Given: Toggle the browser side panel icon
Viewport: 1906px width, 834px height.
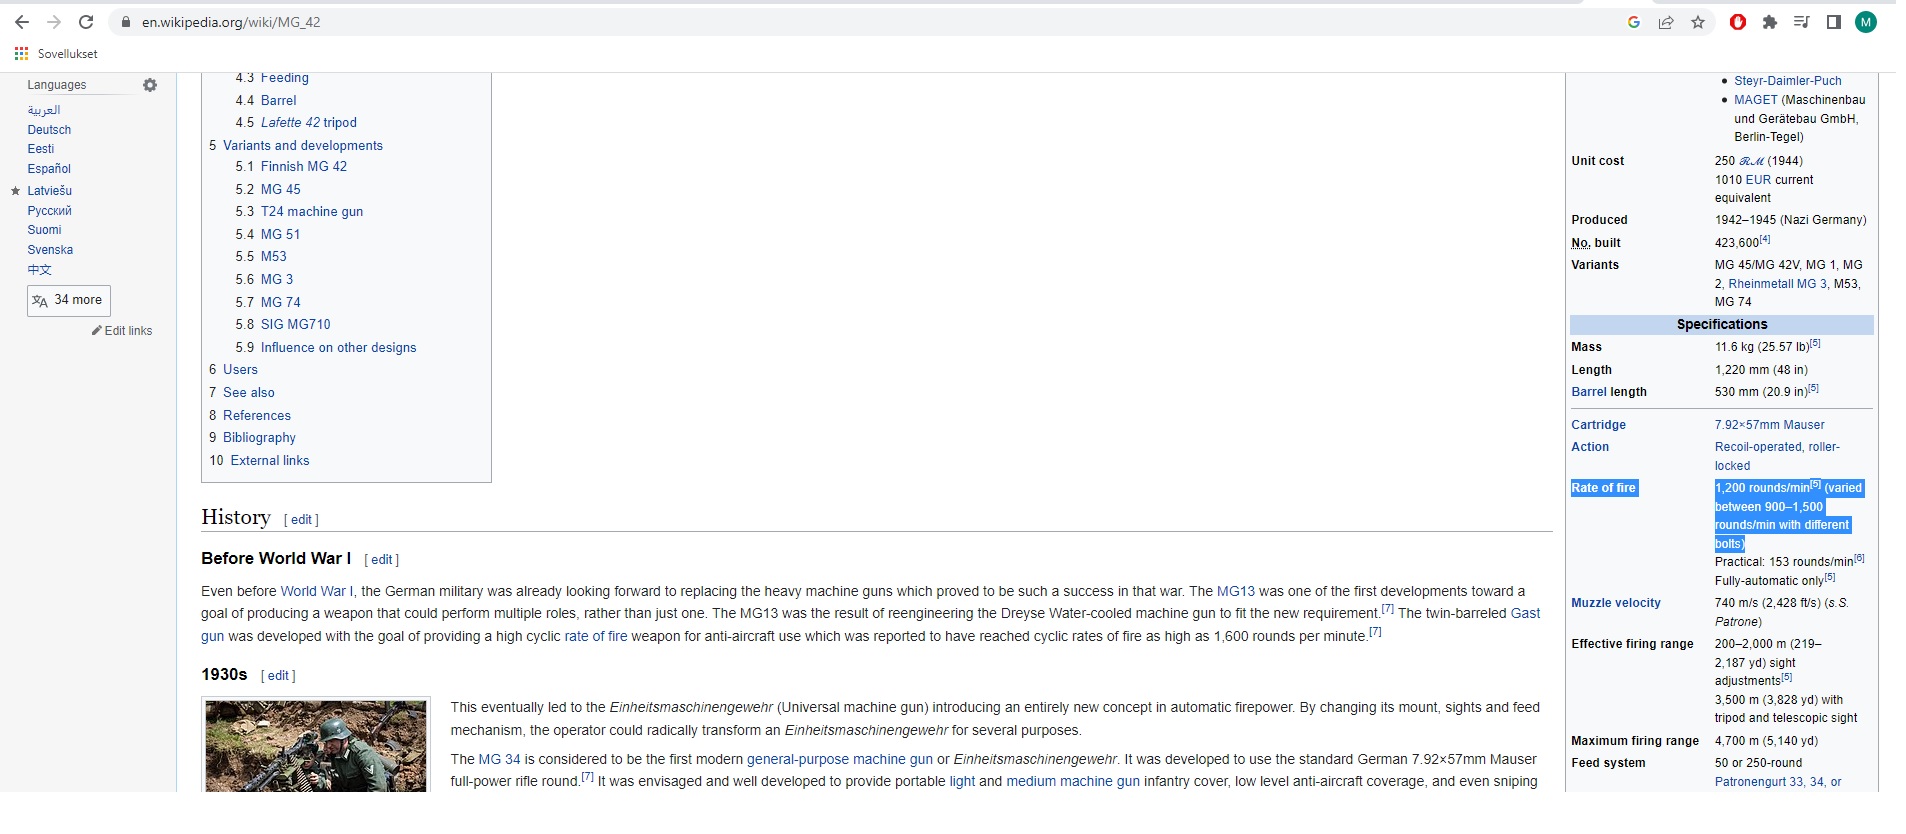Looking at the screenshot, I should (1834, 22).
